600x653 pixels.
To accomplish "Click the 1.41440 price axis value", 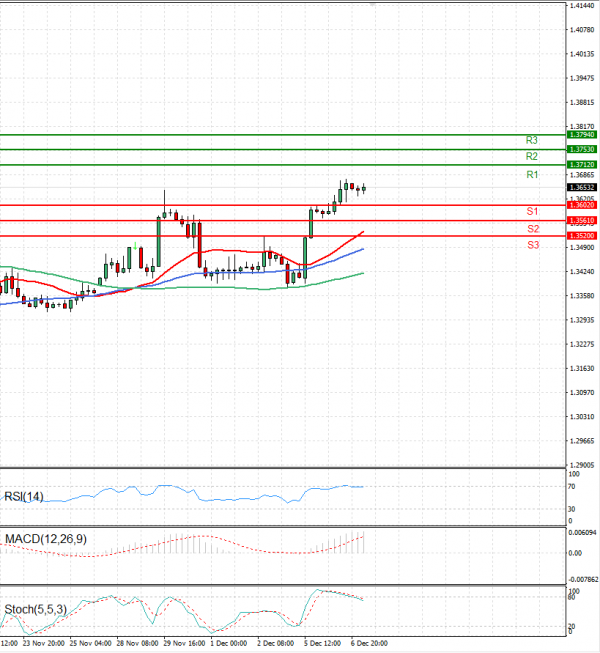I will [582, 6].
